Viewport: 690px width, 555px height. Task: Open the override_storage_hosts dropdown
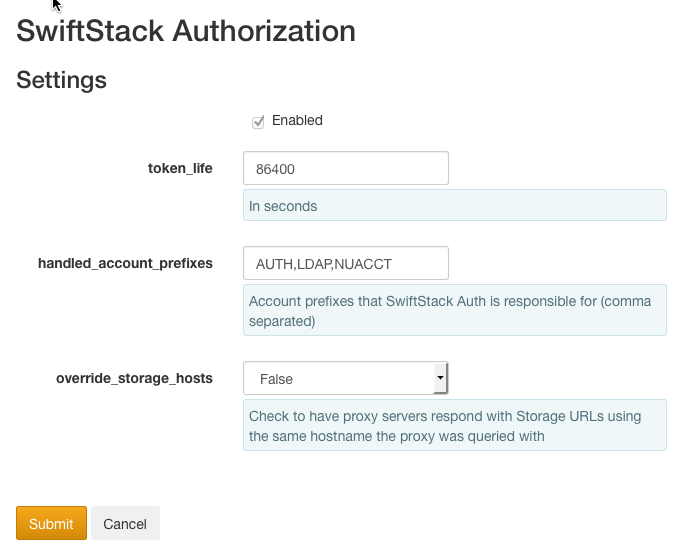(346, 378)
